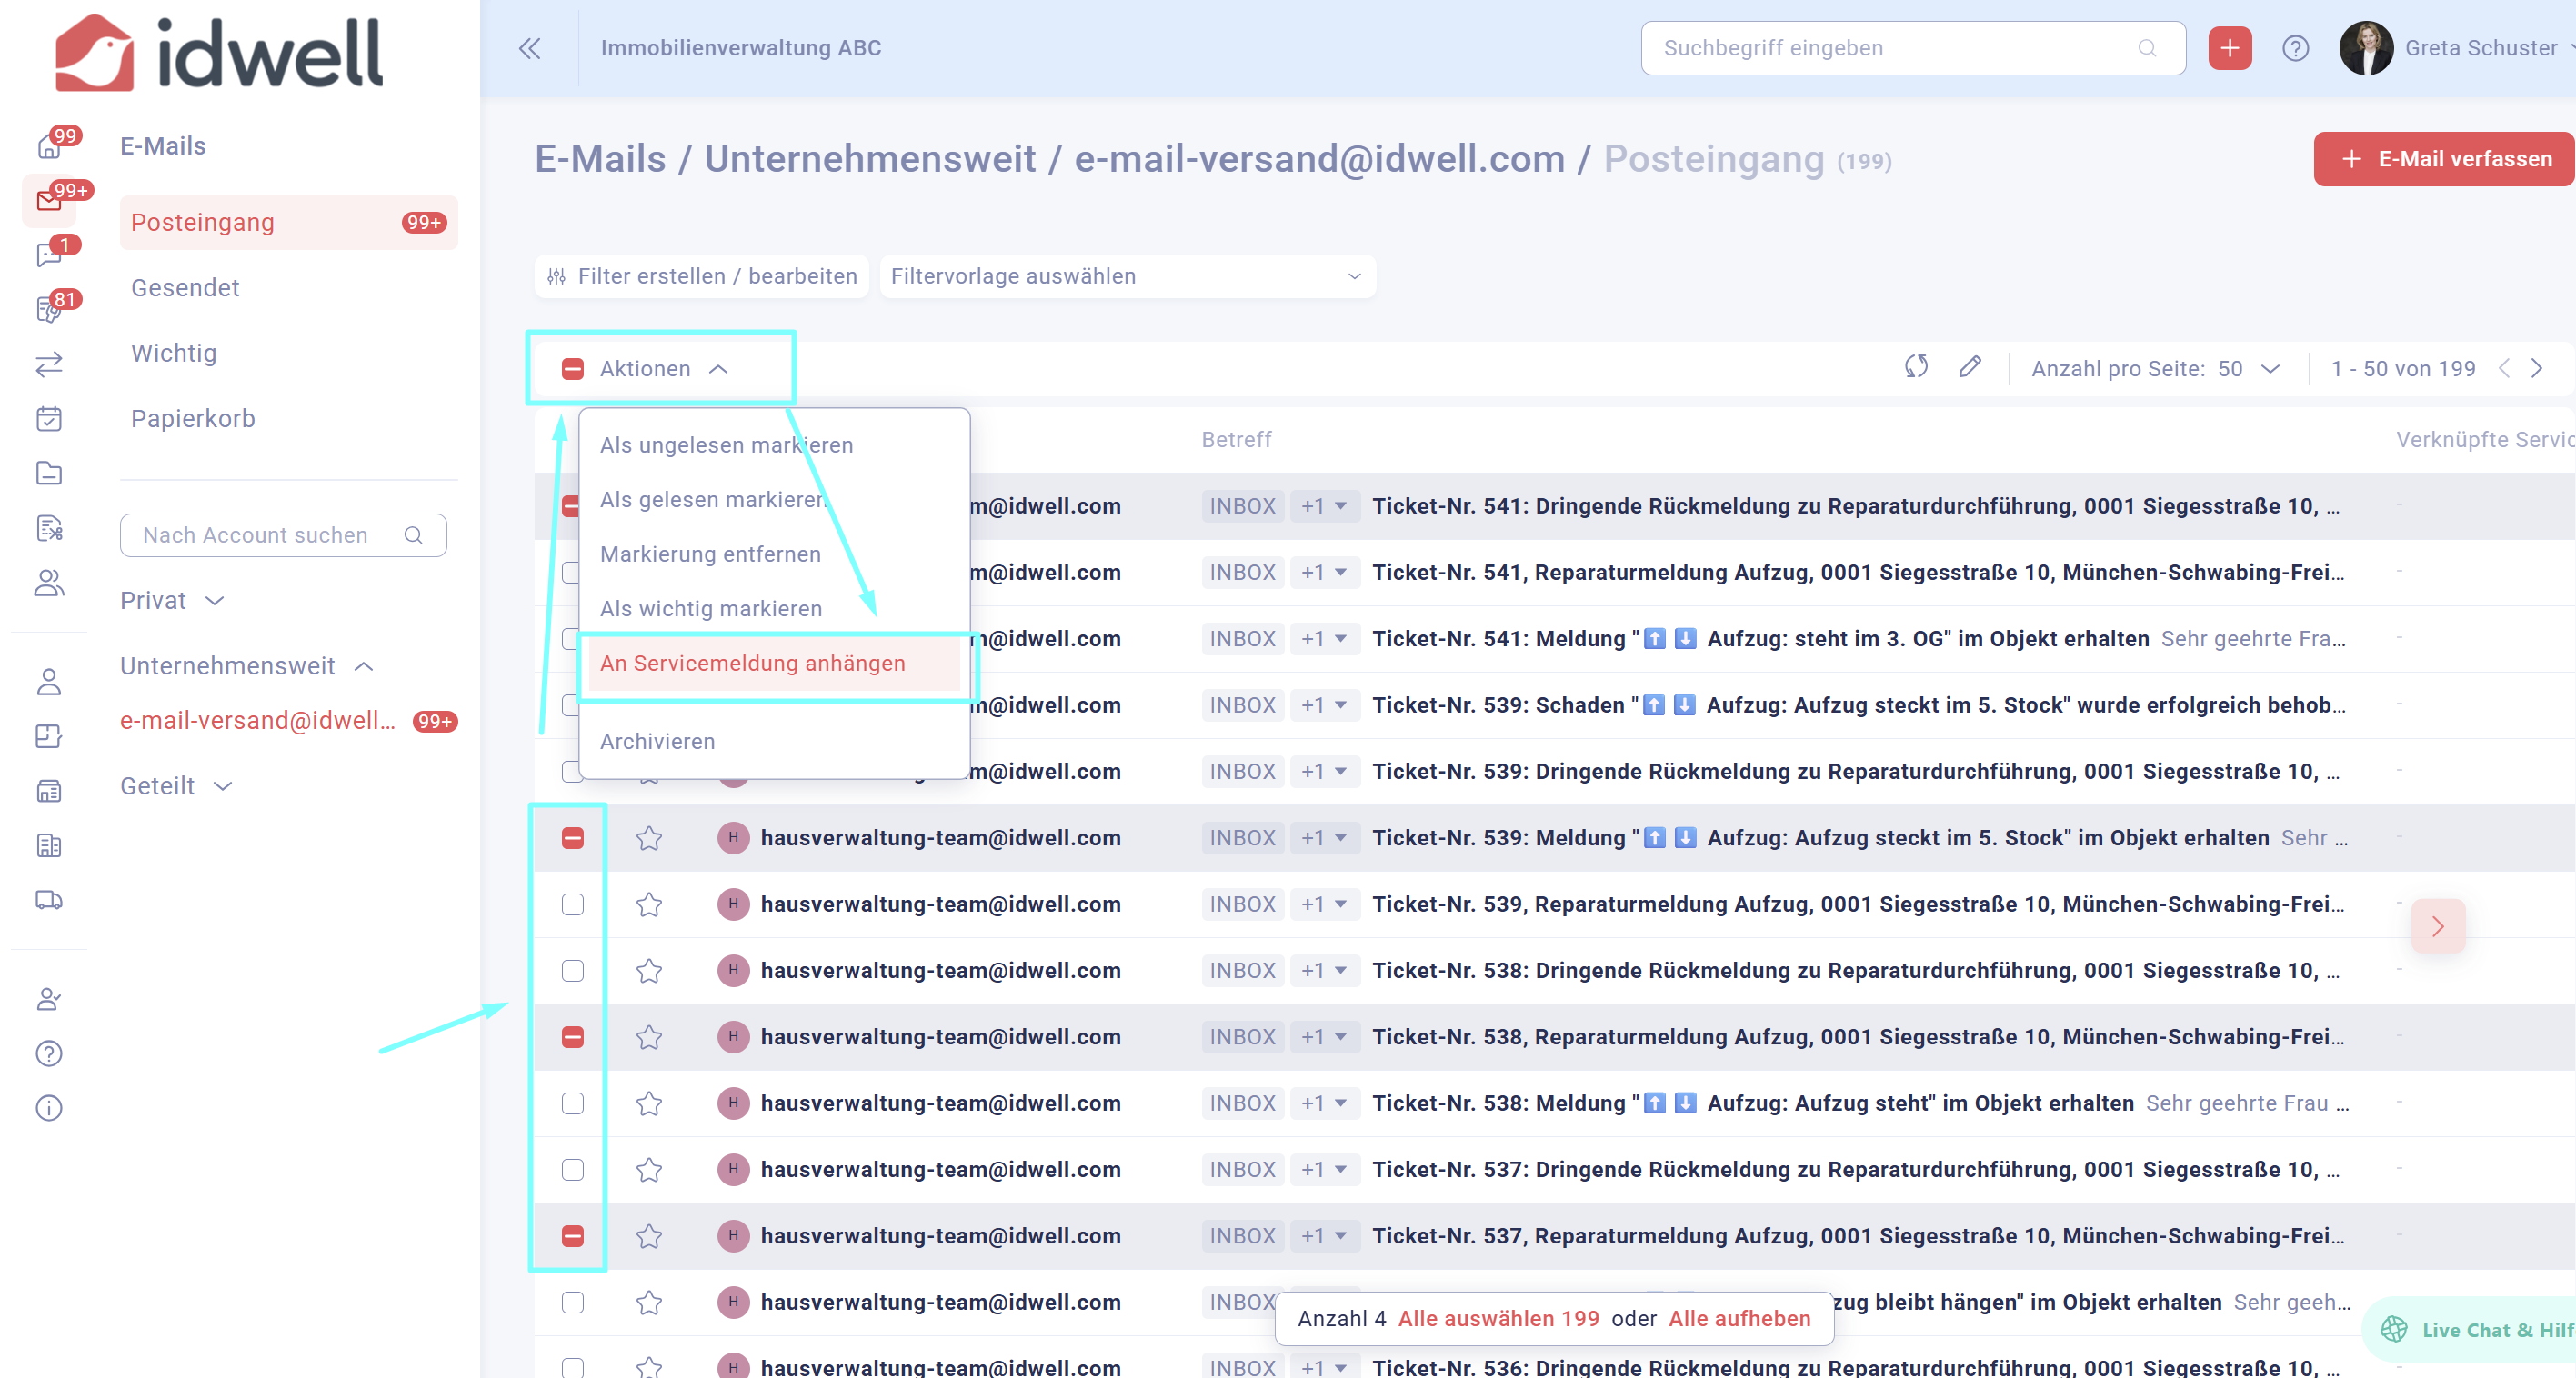Uncheck selected Ticket-Nr. 539 Meldung row
2576x1378 pixels.
click(572, 838)
